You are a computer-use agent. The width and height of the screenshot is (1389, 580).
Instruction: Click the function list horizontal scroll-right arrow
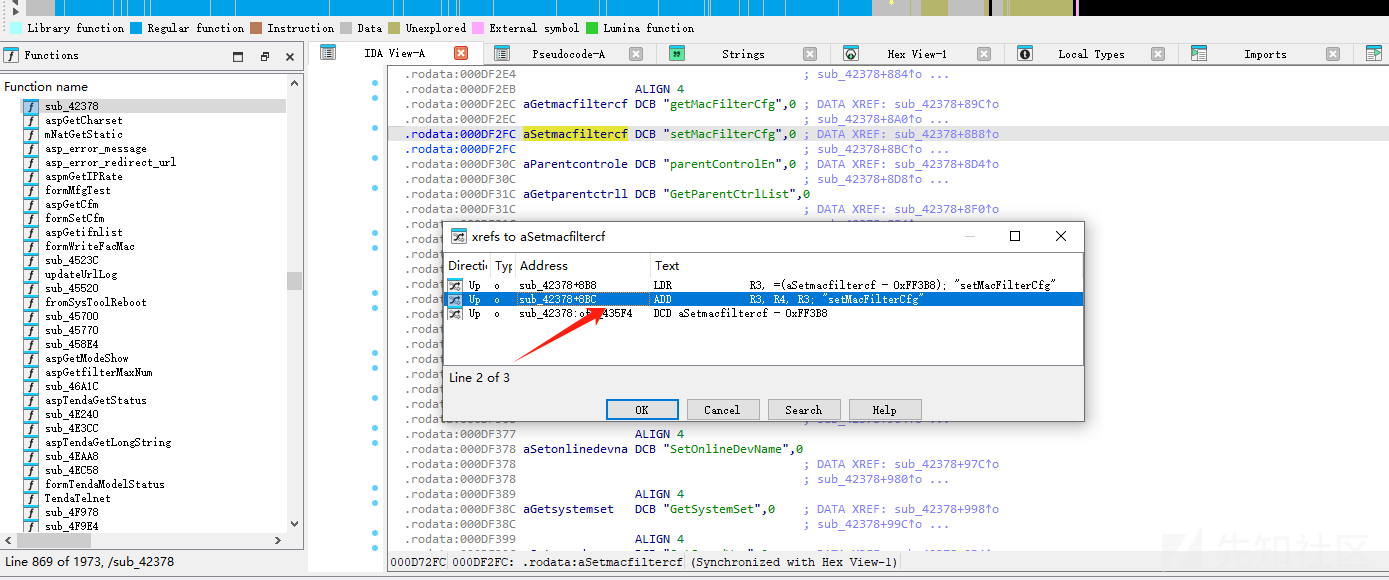(x=280, y=540)
